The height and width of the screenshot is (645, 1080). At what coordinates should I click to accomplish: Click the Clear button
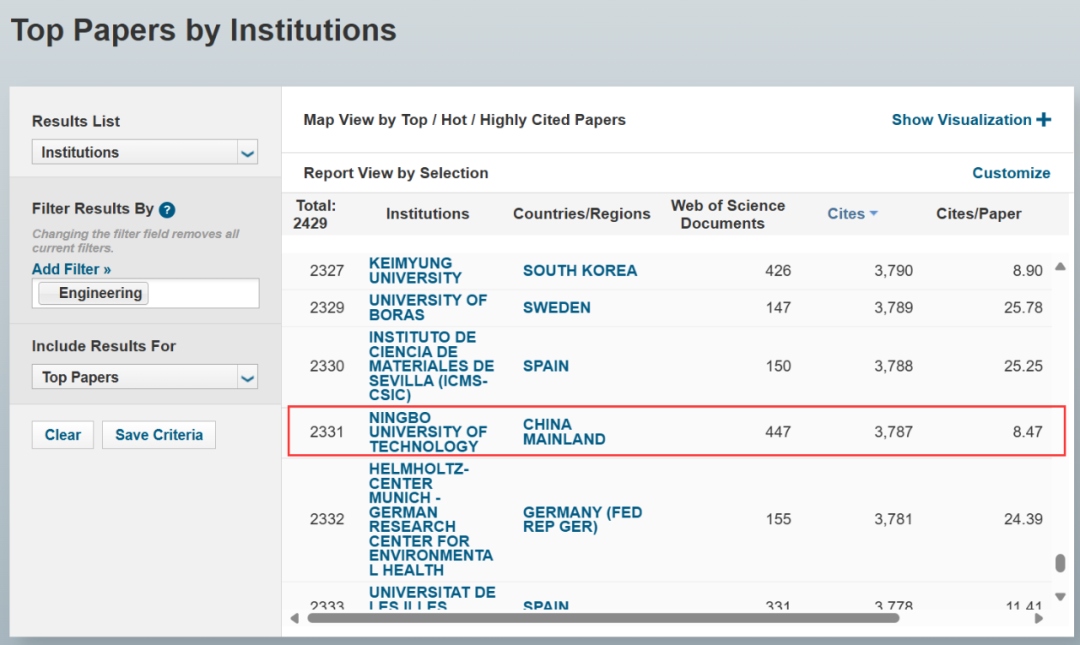coord(63,435)
